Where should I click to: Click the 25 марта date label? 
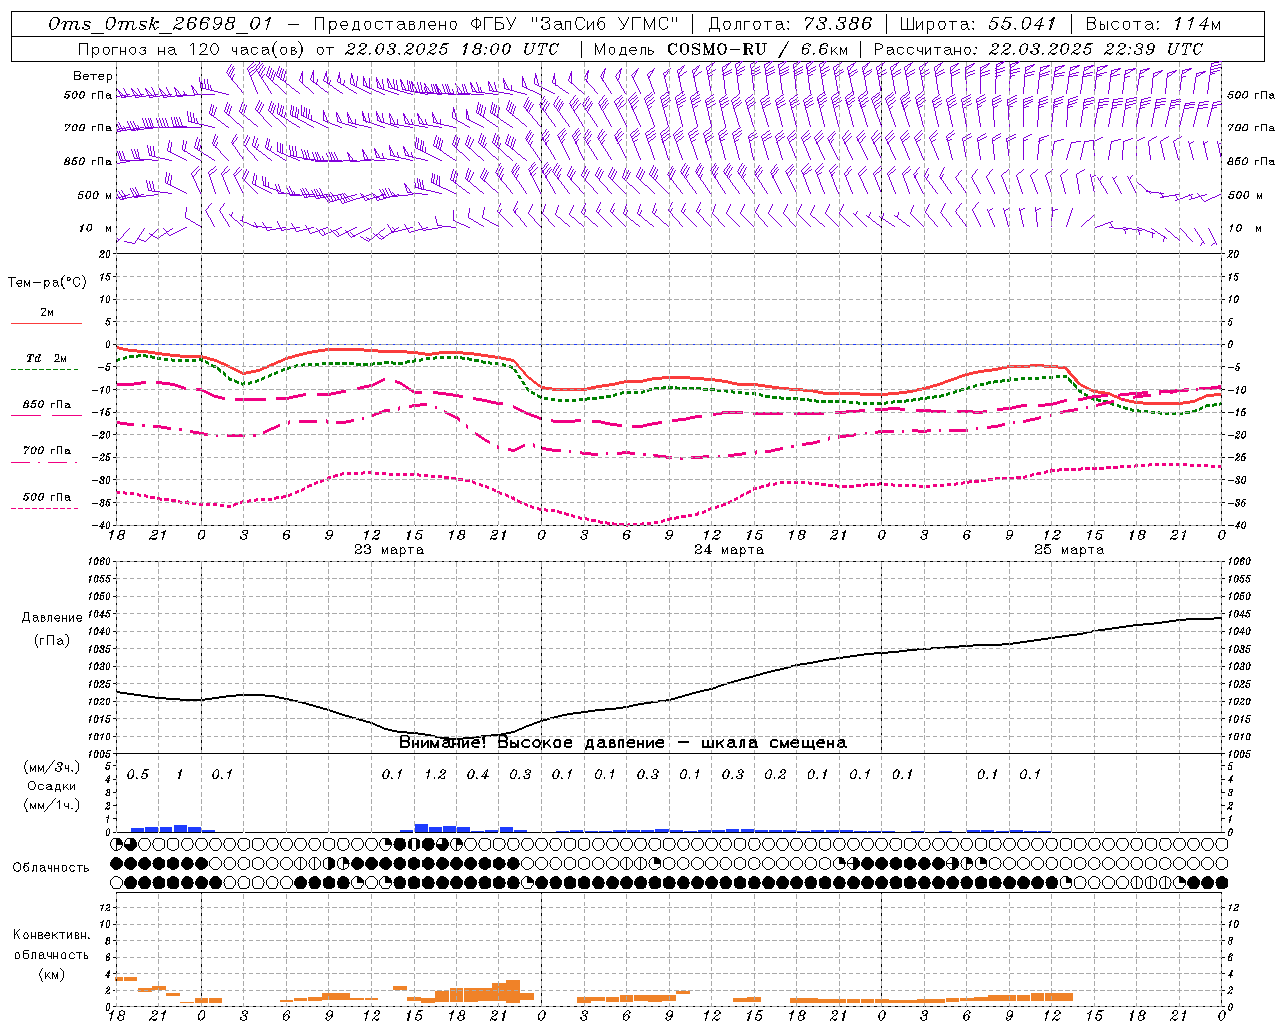pyautogui.click(x=1069, y=550)
